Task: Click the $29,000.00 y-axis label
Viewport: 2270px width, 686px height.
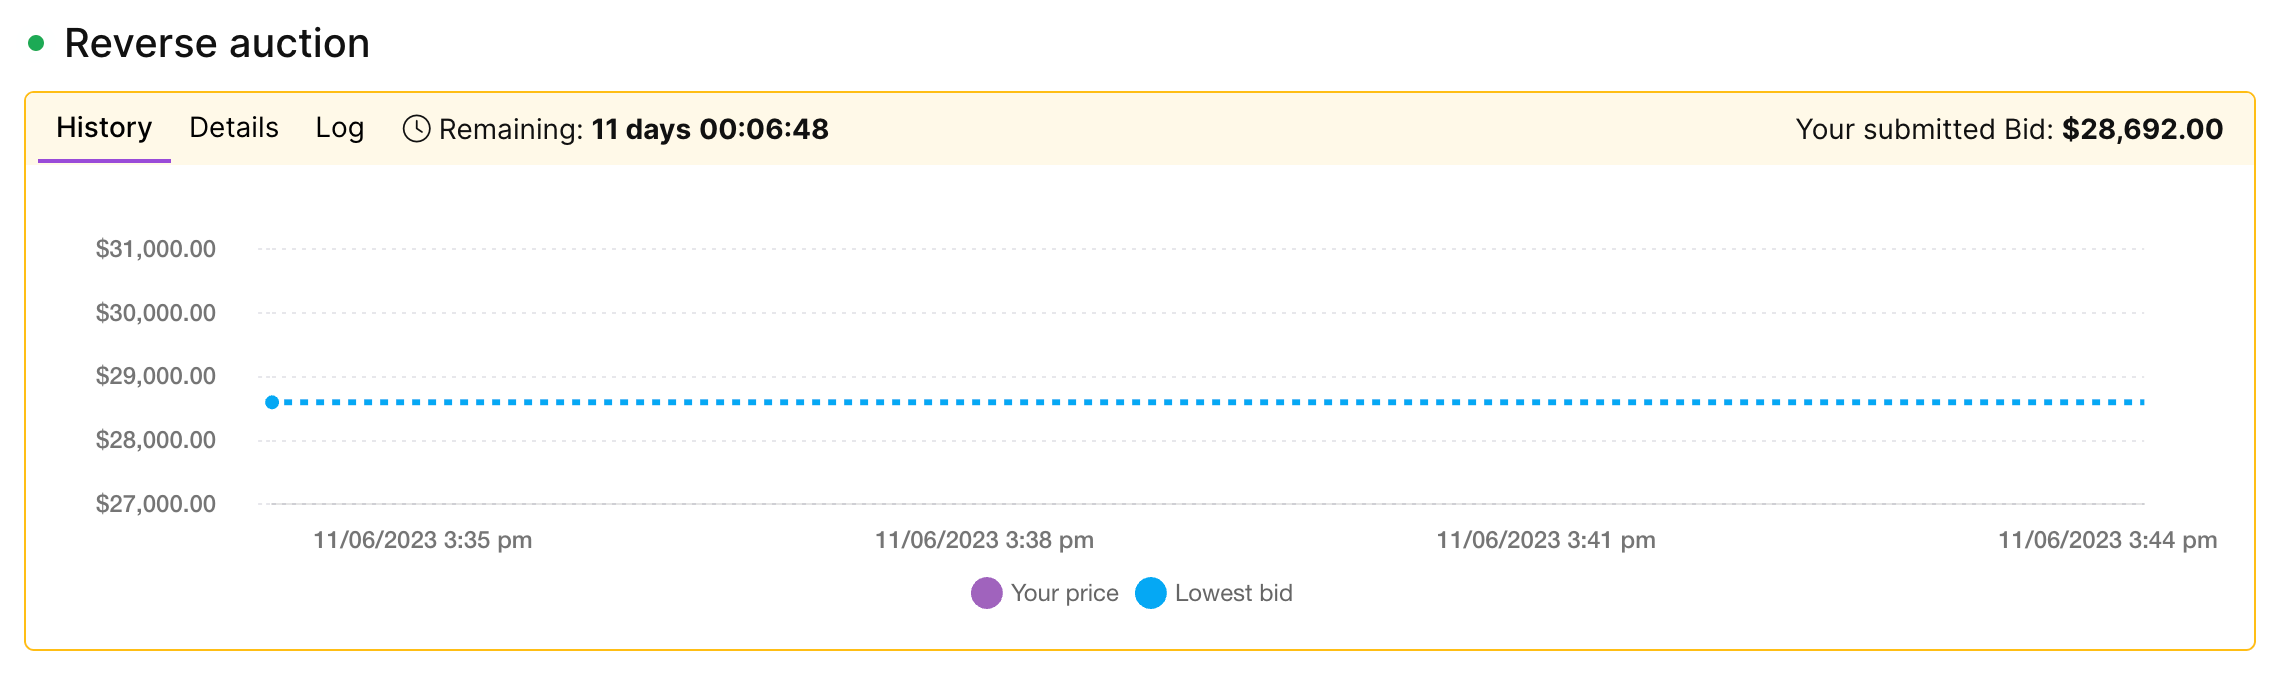Action: (x=156, y=376)
